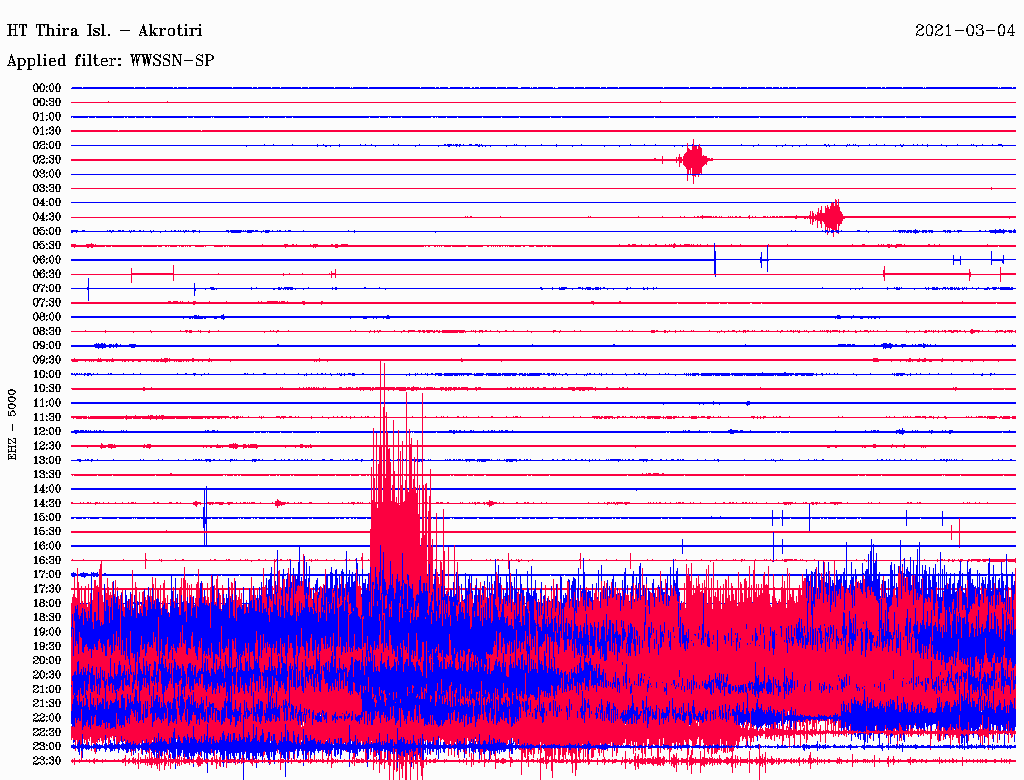Click the 15:30 time label
Image resolution: width=1024 pixels, height=780 pixels.
point(47,532)
